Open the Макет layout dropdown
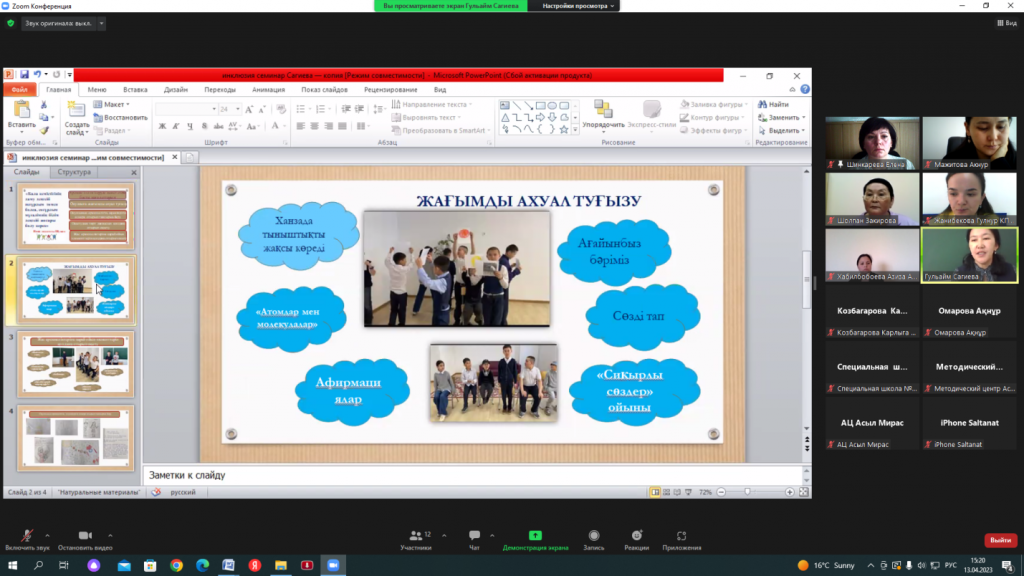The width and height of the screenshot is (1024, 576). pyautogui.click(x=112, y=104)
